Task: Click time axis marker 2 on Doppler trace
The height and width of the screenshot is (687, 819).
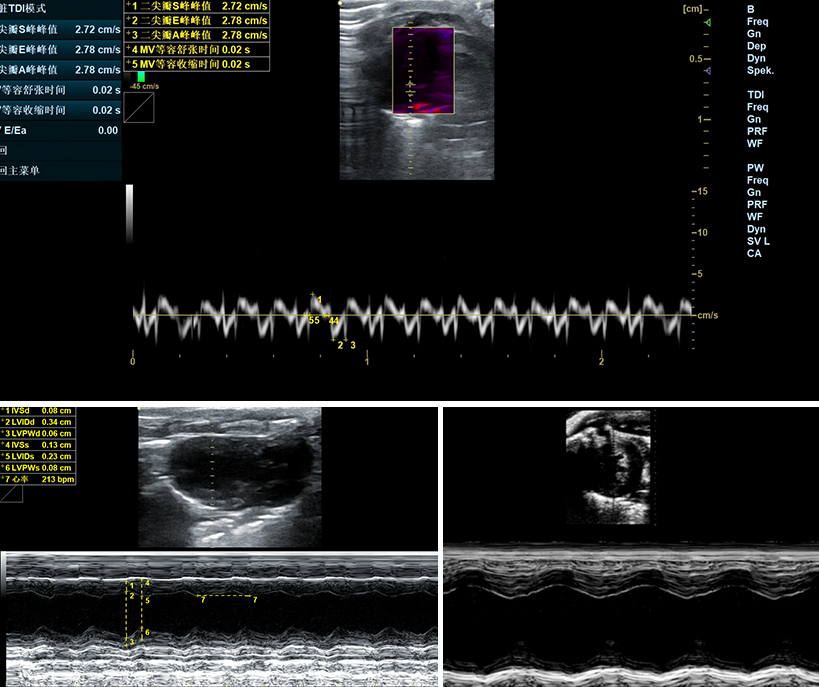Action: pyautogui.click(x=601, y=362)
